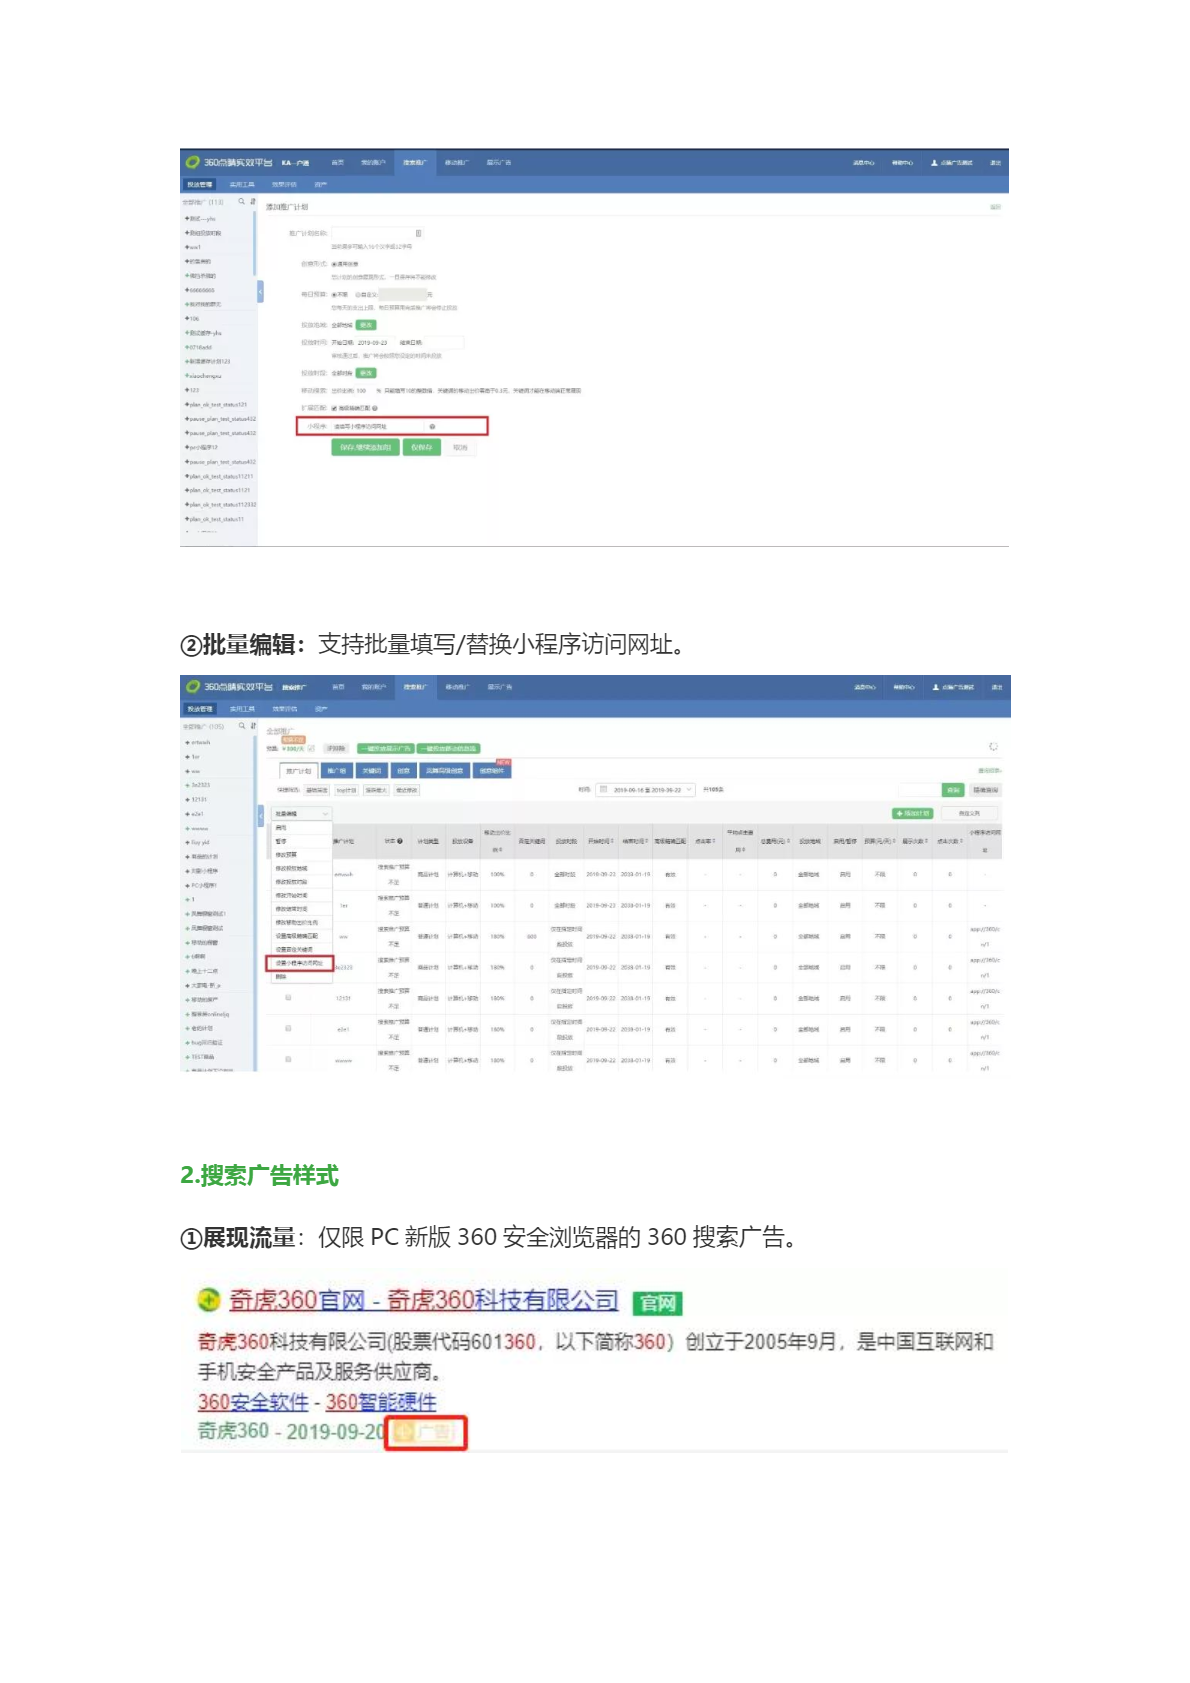
Task: Click the search icon in second screenshot sidebar
Action: point(241,726)
